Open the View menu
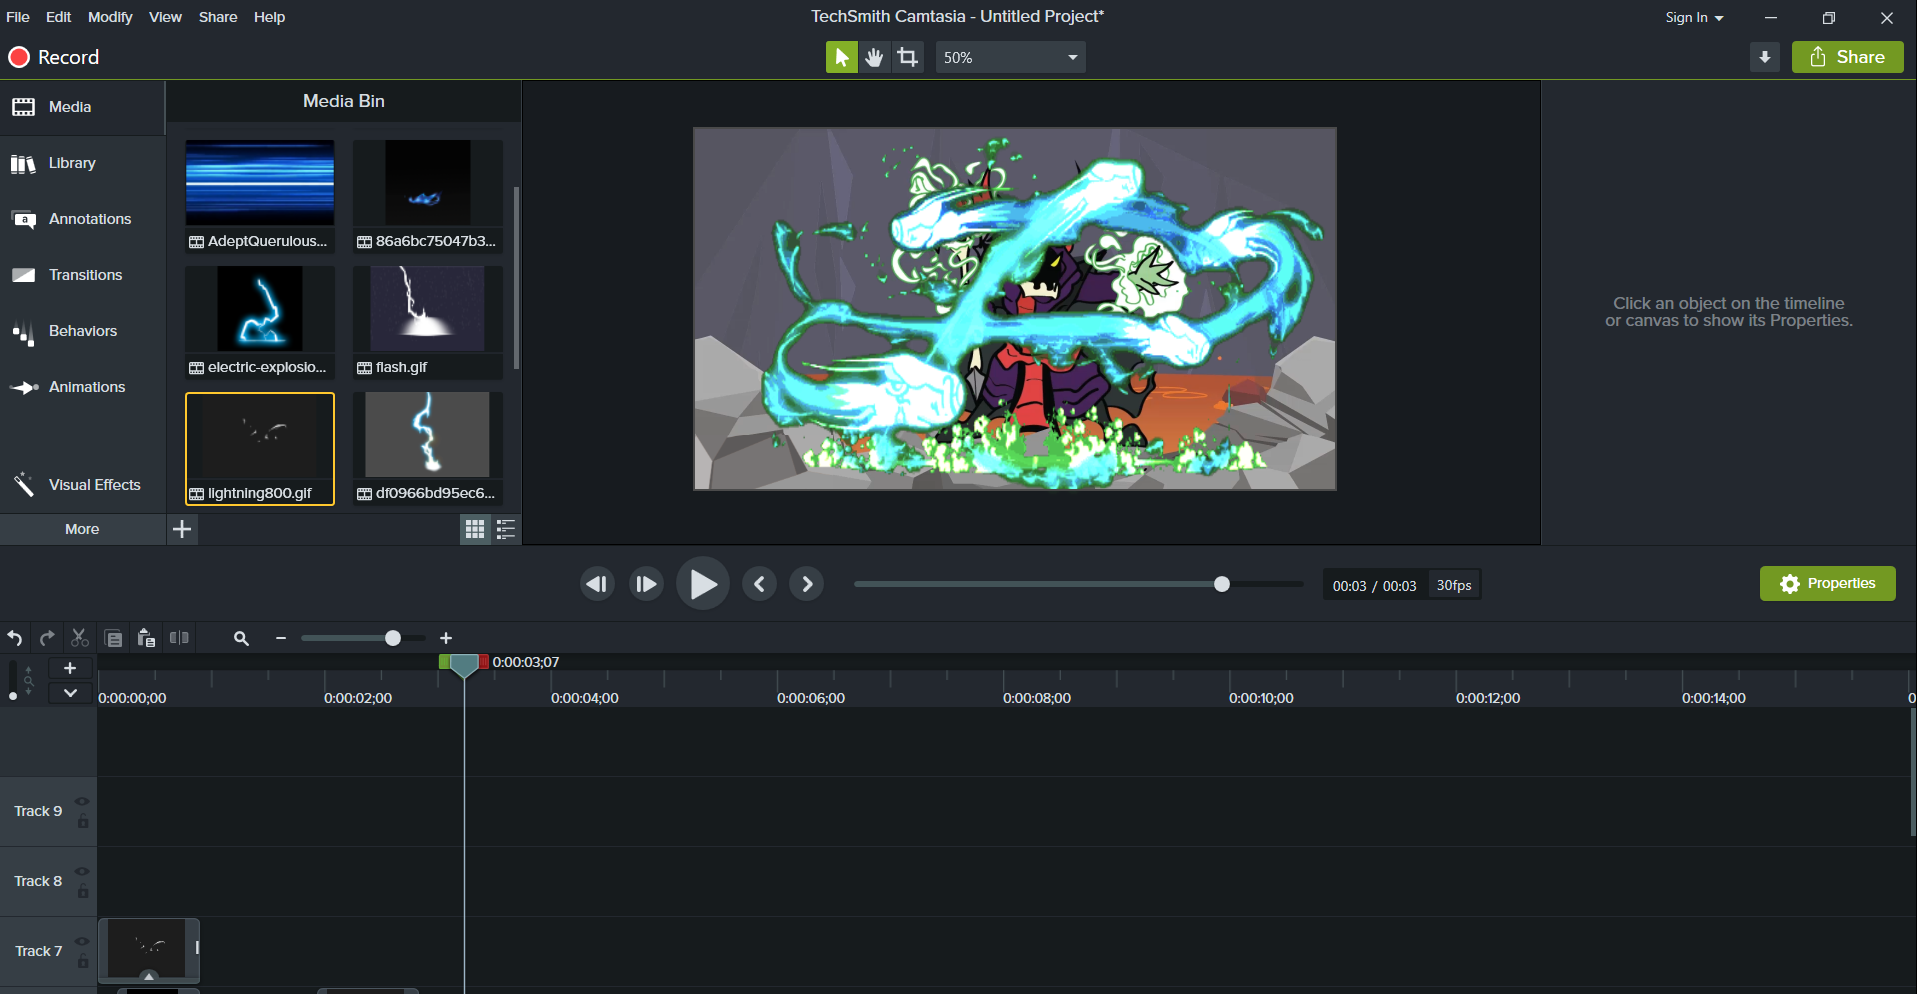Screen dimensions: 1917x994 pos(166,17)
